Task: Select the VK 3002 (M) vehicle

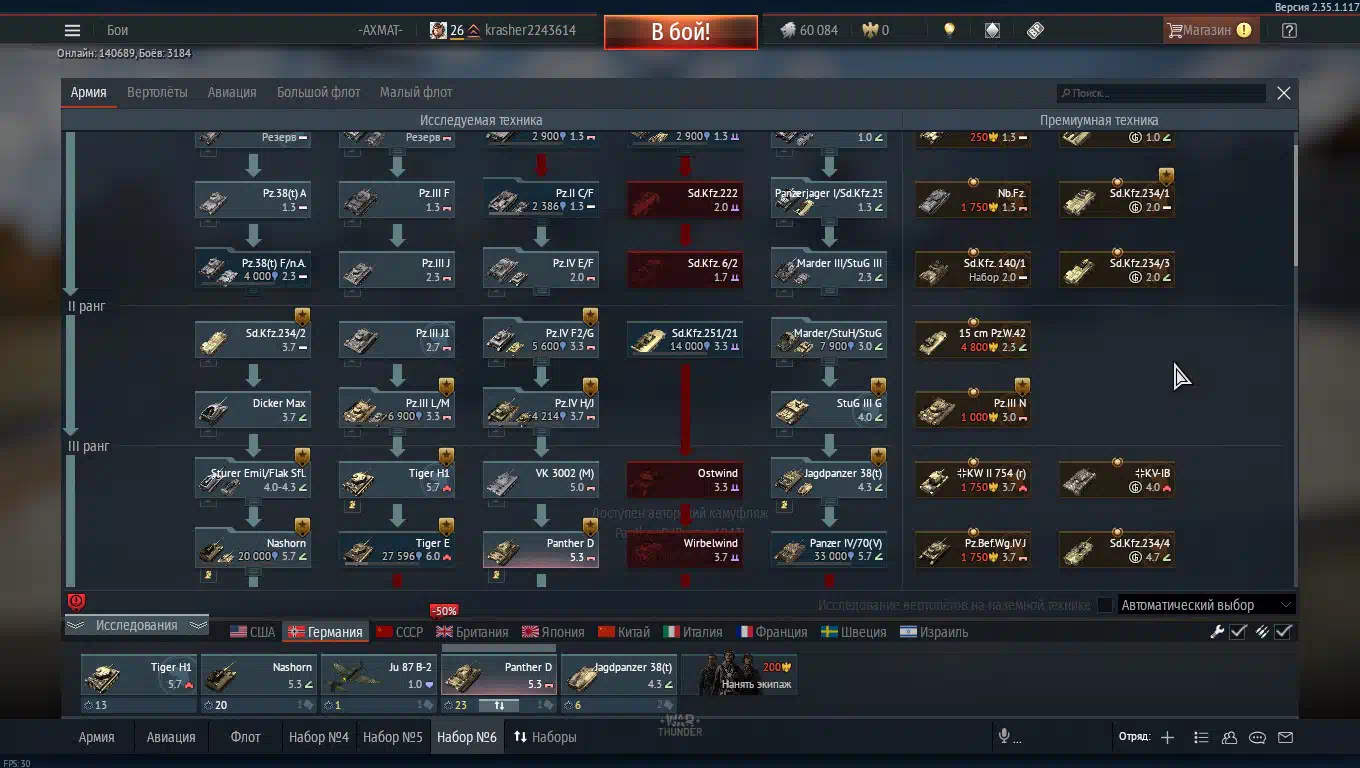Action: [x=541, y=479]
